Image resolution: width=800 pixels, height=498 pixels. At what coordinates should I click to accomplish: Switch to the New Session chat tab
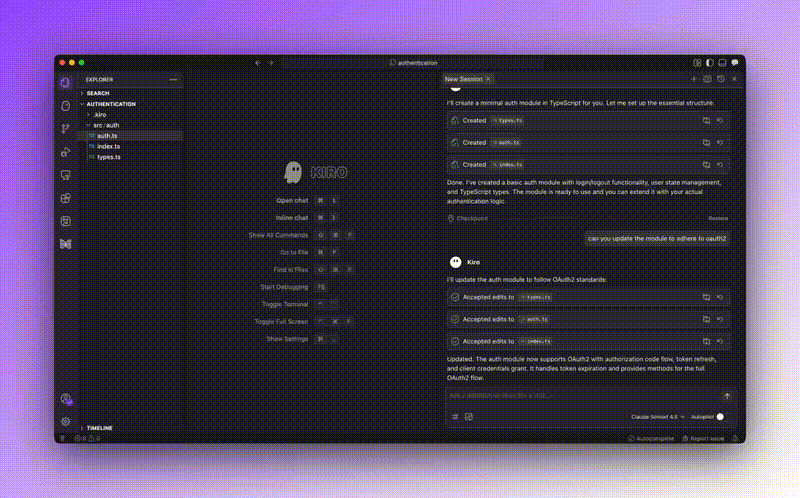[463, 79]
